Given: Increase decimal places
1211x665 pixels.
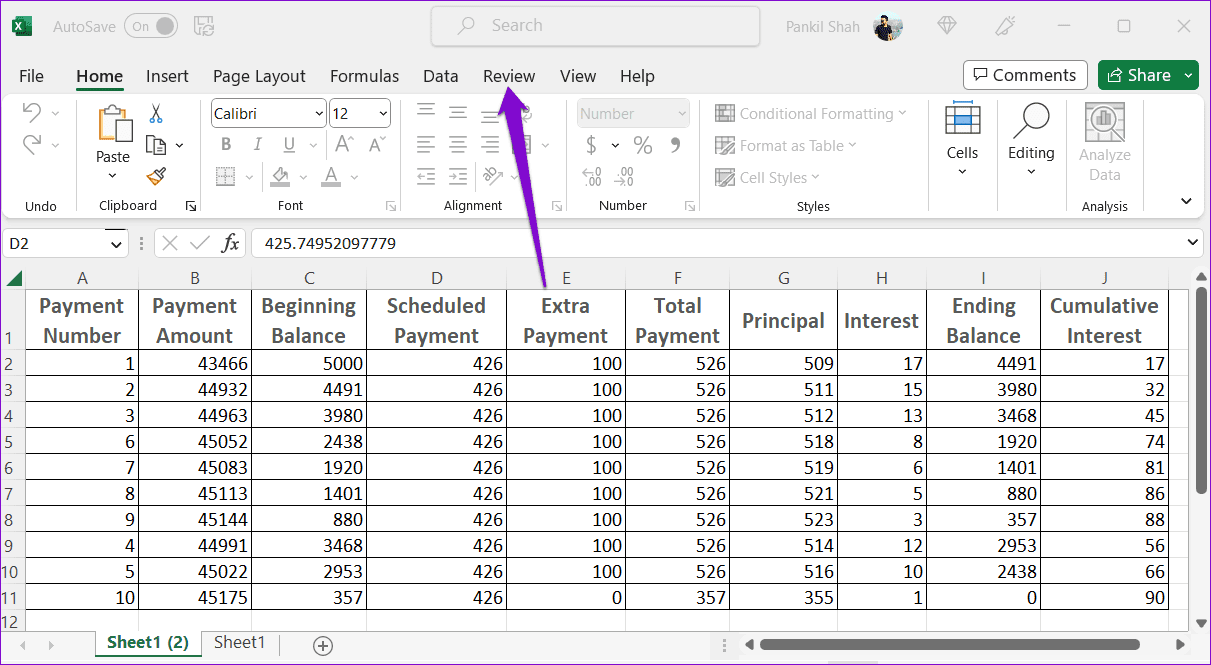Looking at the screenshot, I should pos(591,177).
